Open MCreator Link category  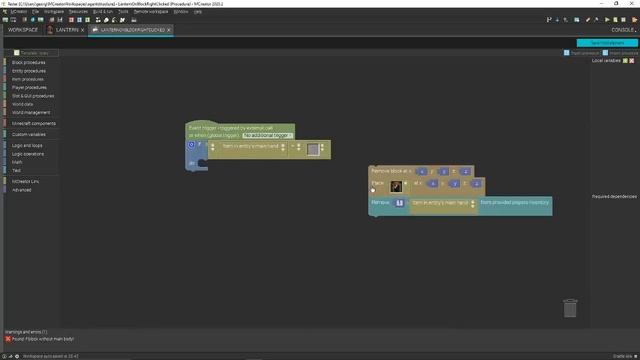click(25, 181)
